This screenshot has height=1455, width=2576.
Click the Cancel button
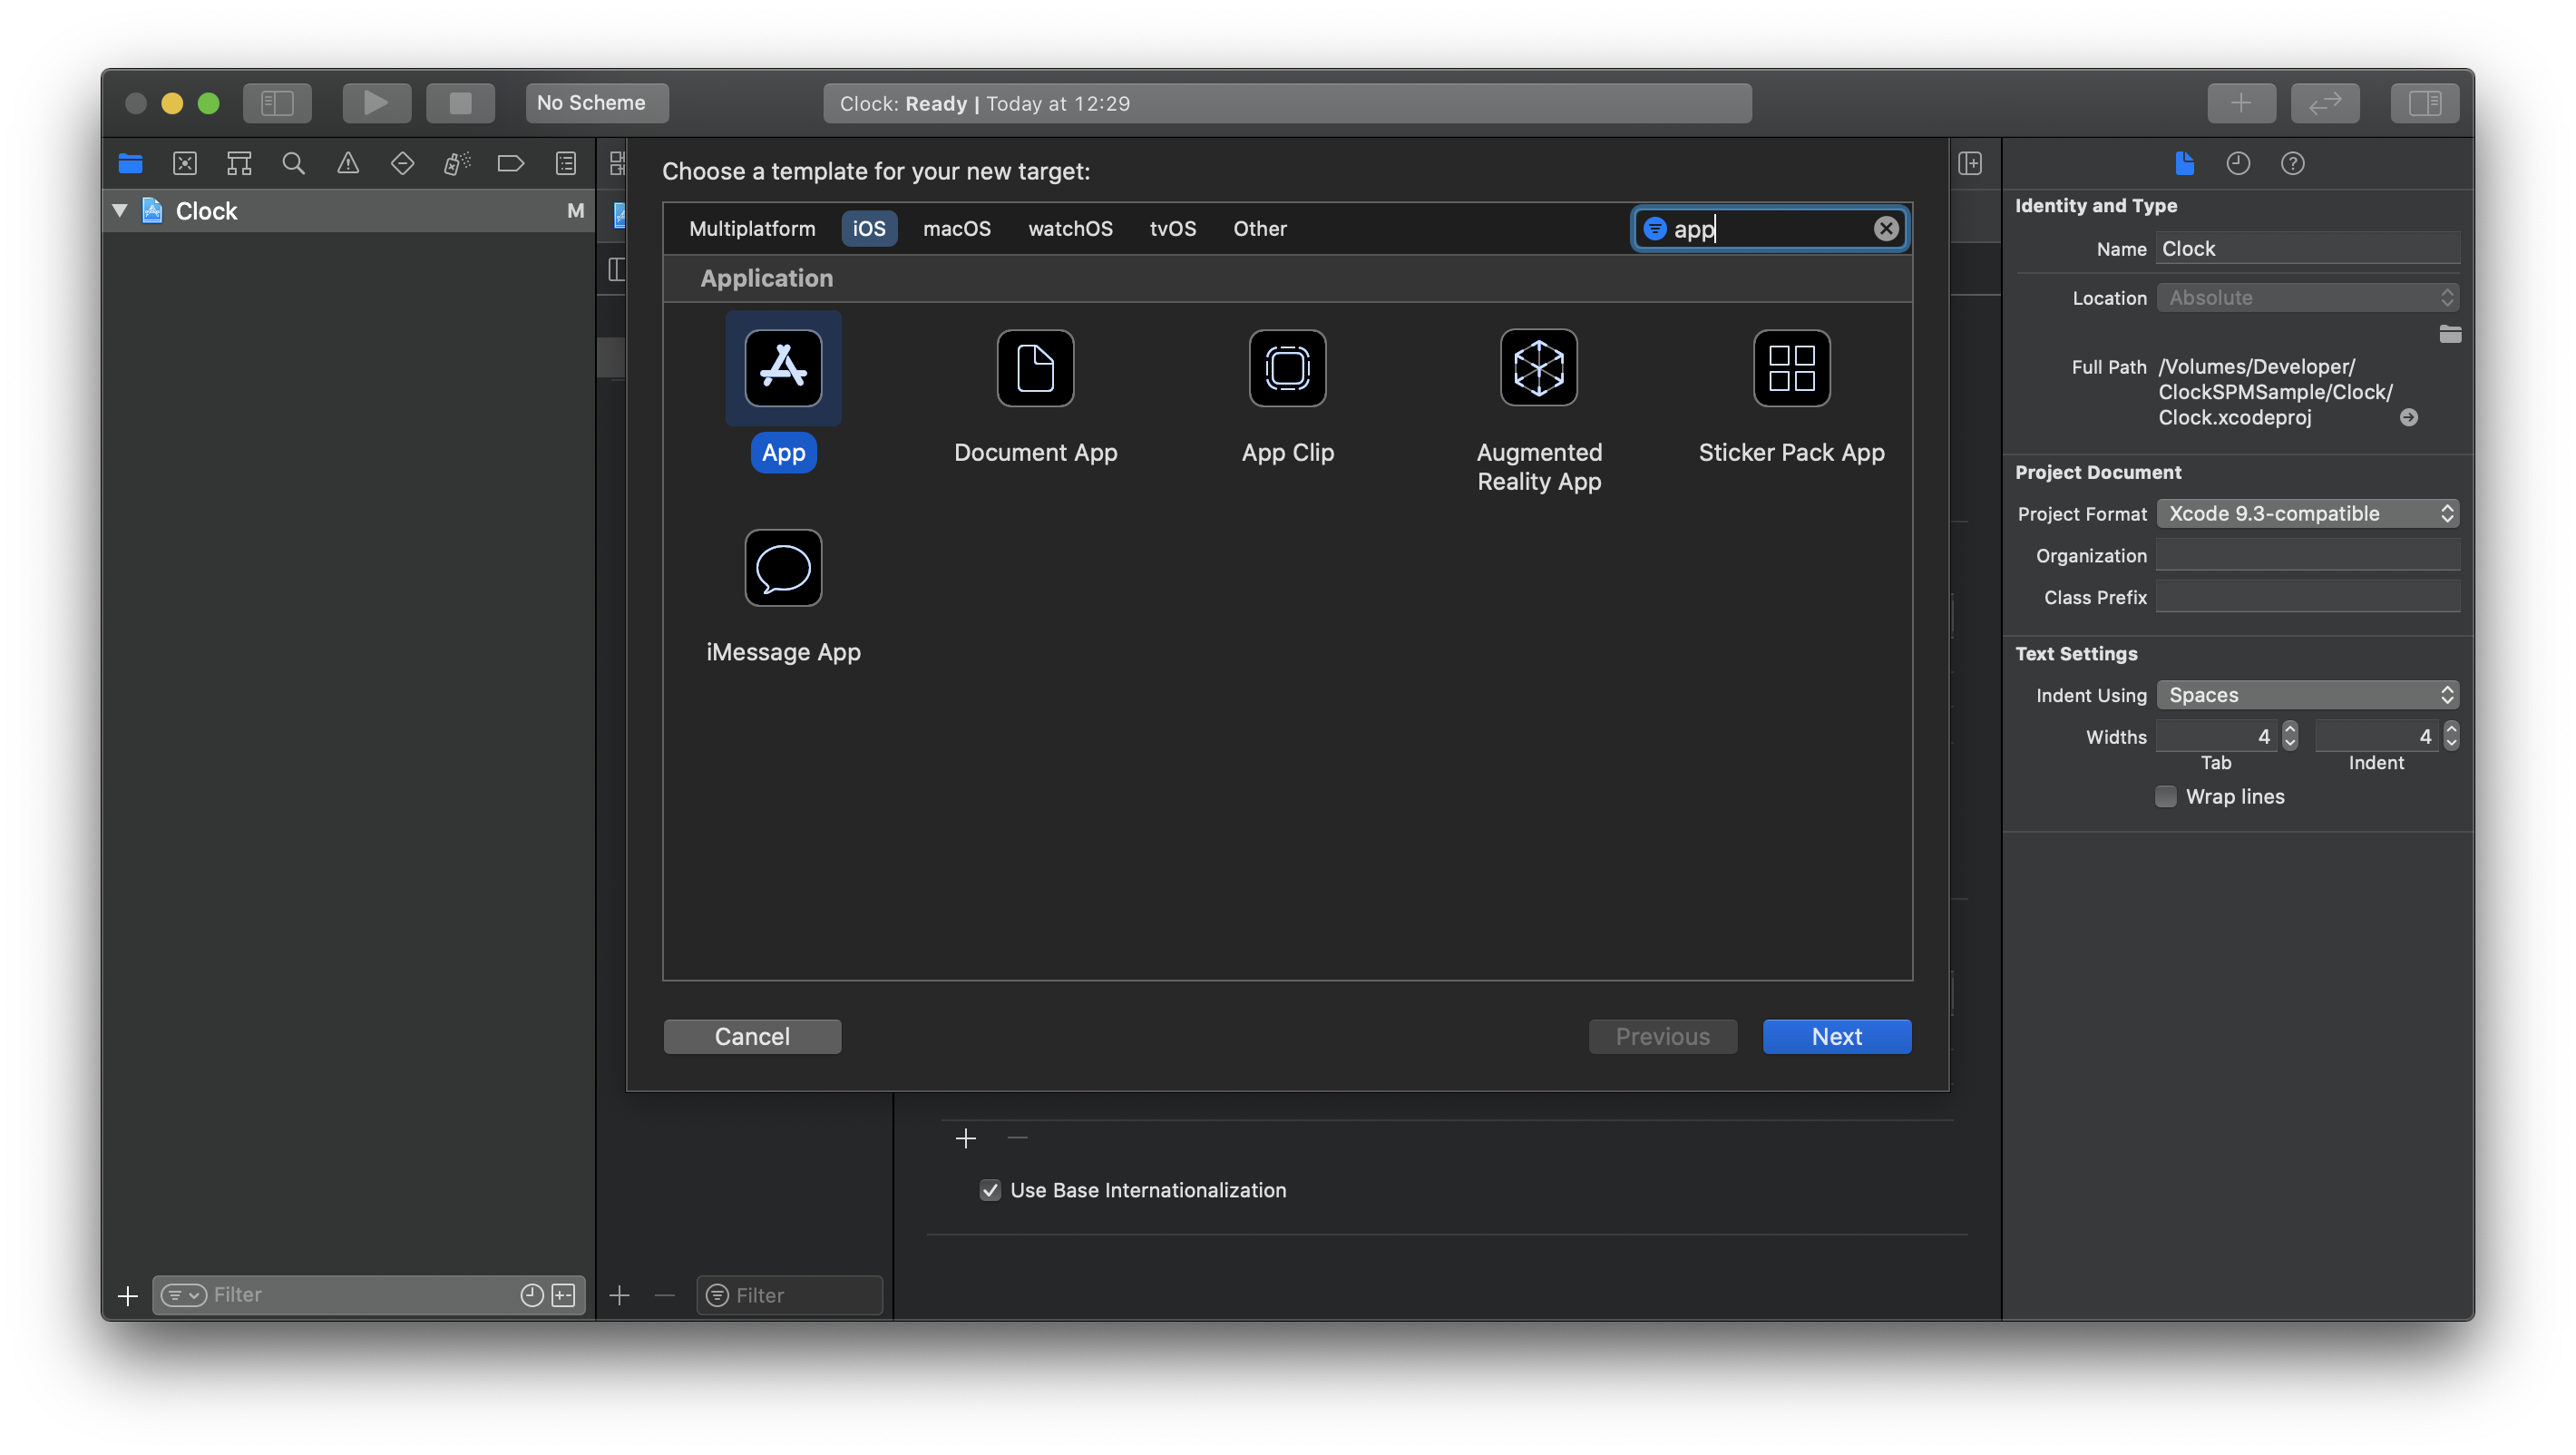752,1037
